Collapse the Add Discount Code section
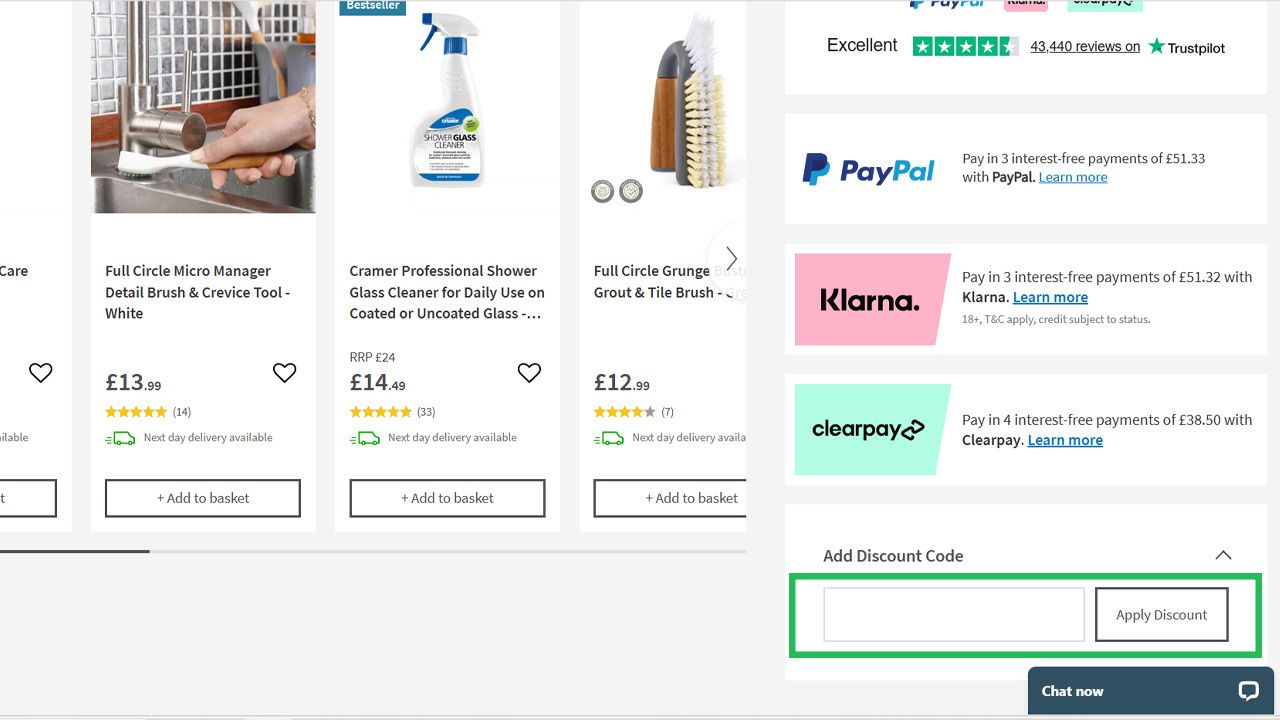This screenshot has width=1280, height=720. click(x=1223, y=555)
